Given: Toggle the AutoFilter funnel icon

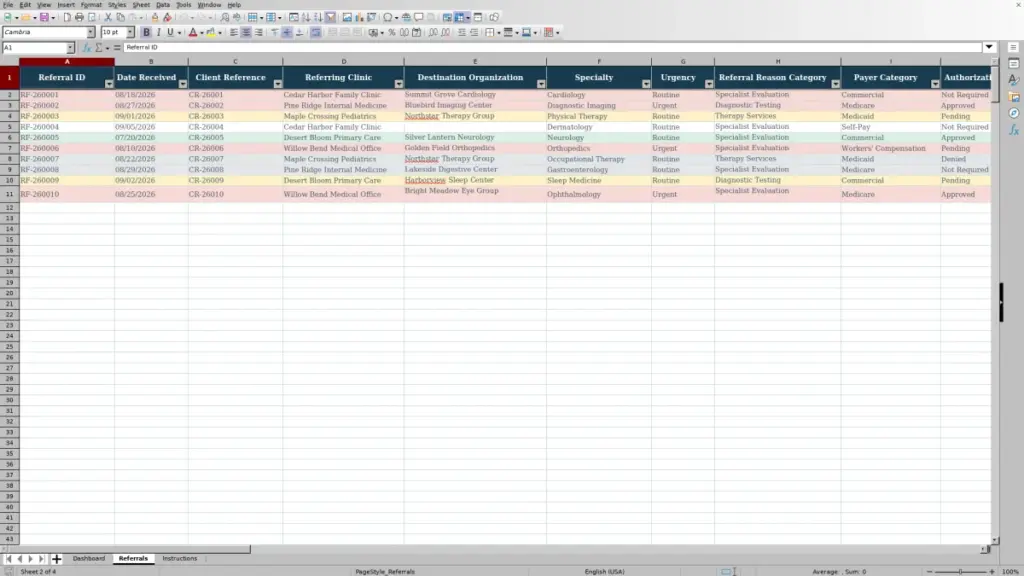Looking at the screenshot, I should click(x=330, y=18).
